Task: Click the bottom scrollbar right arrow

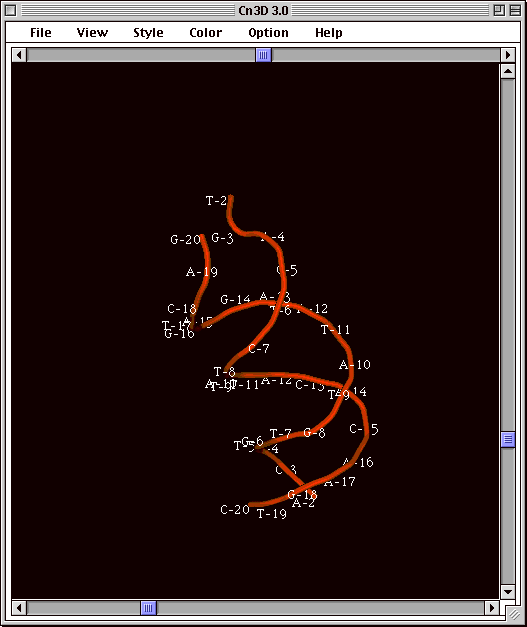Action: pyautogui.click(x=492, y=608)
